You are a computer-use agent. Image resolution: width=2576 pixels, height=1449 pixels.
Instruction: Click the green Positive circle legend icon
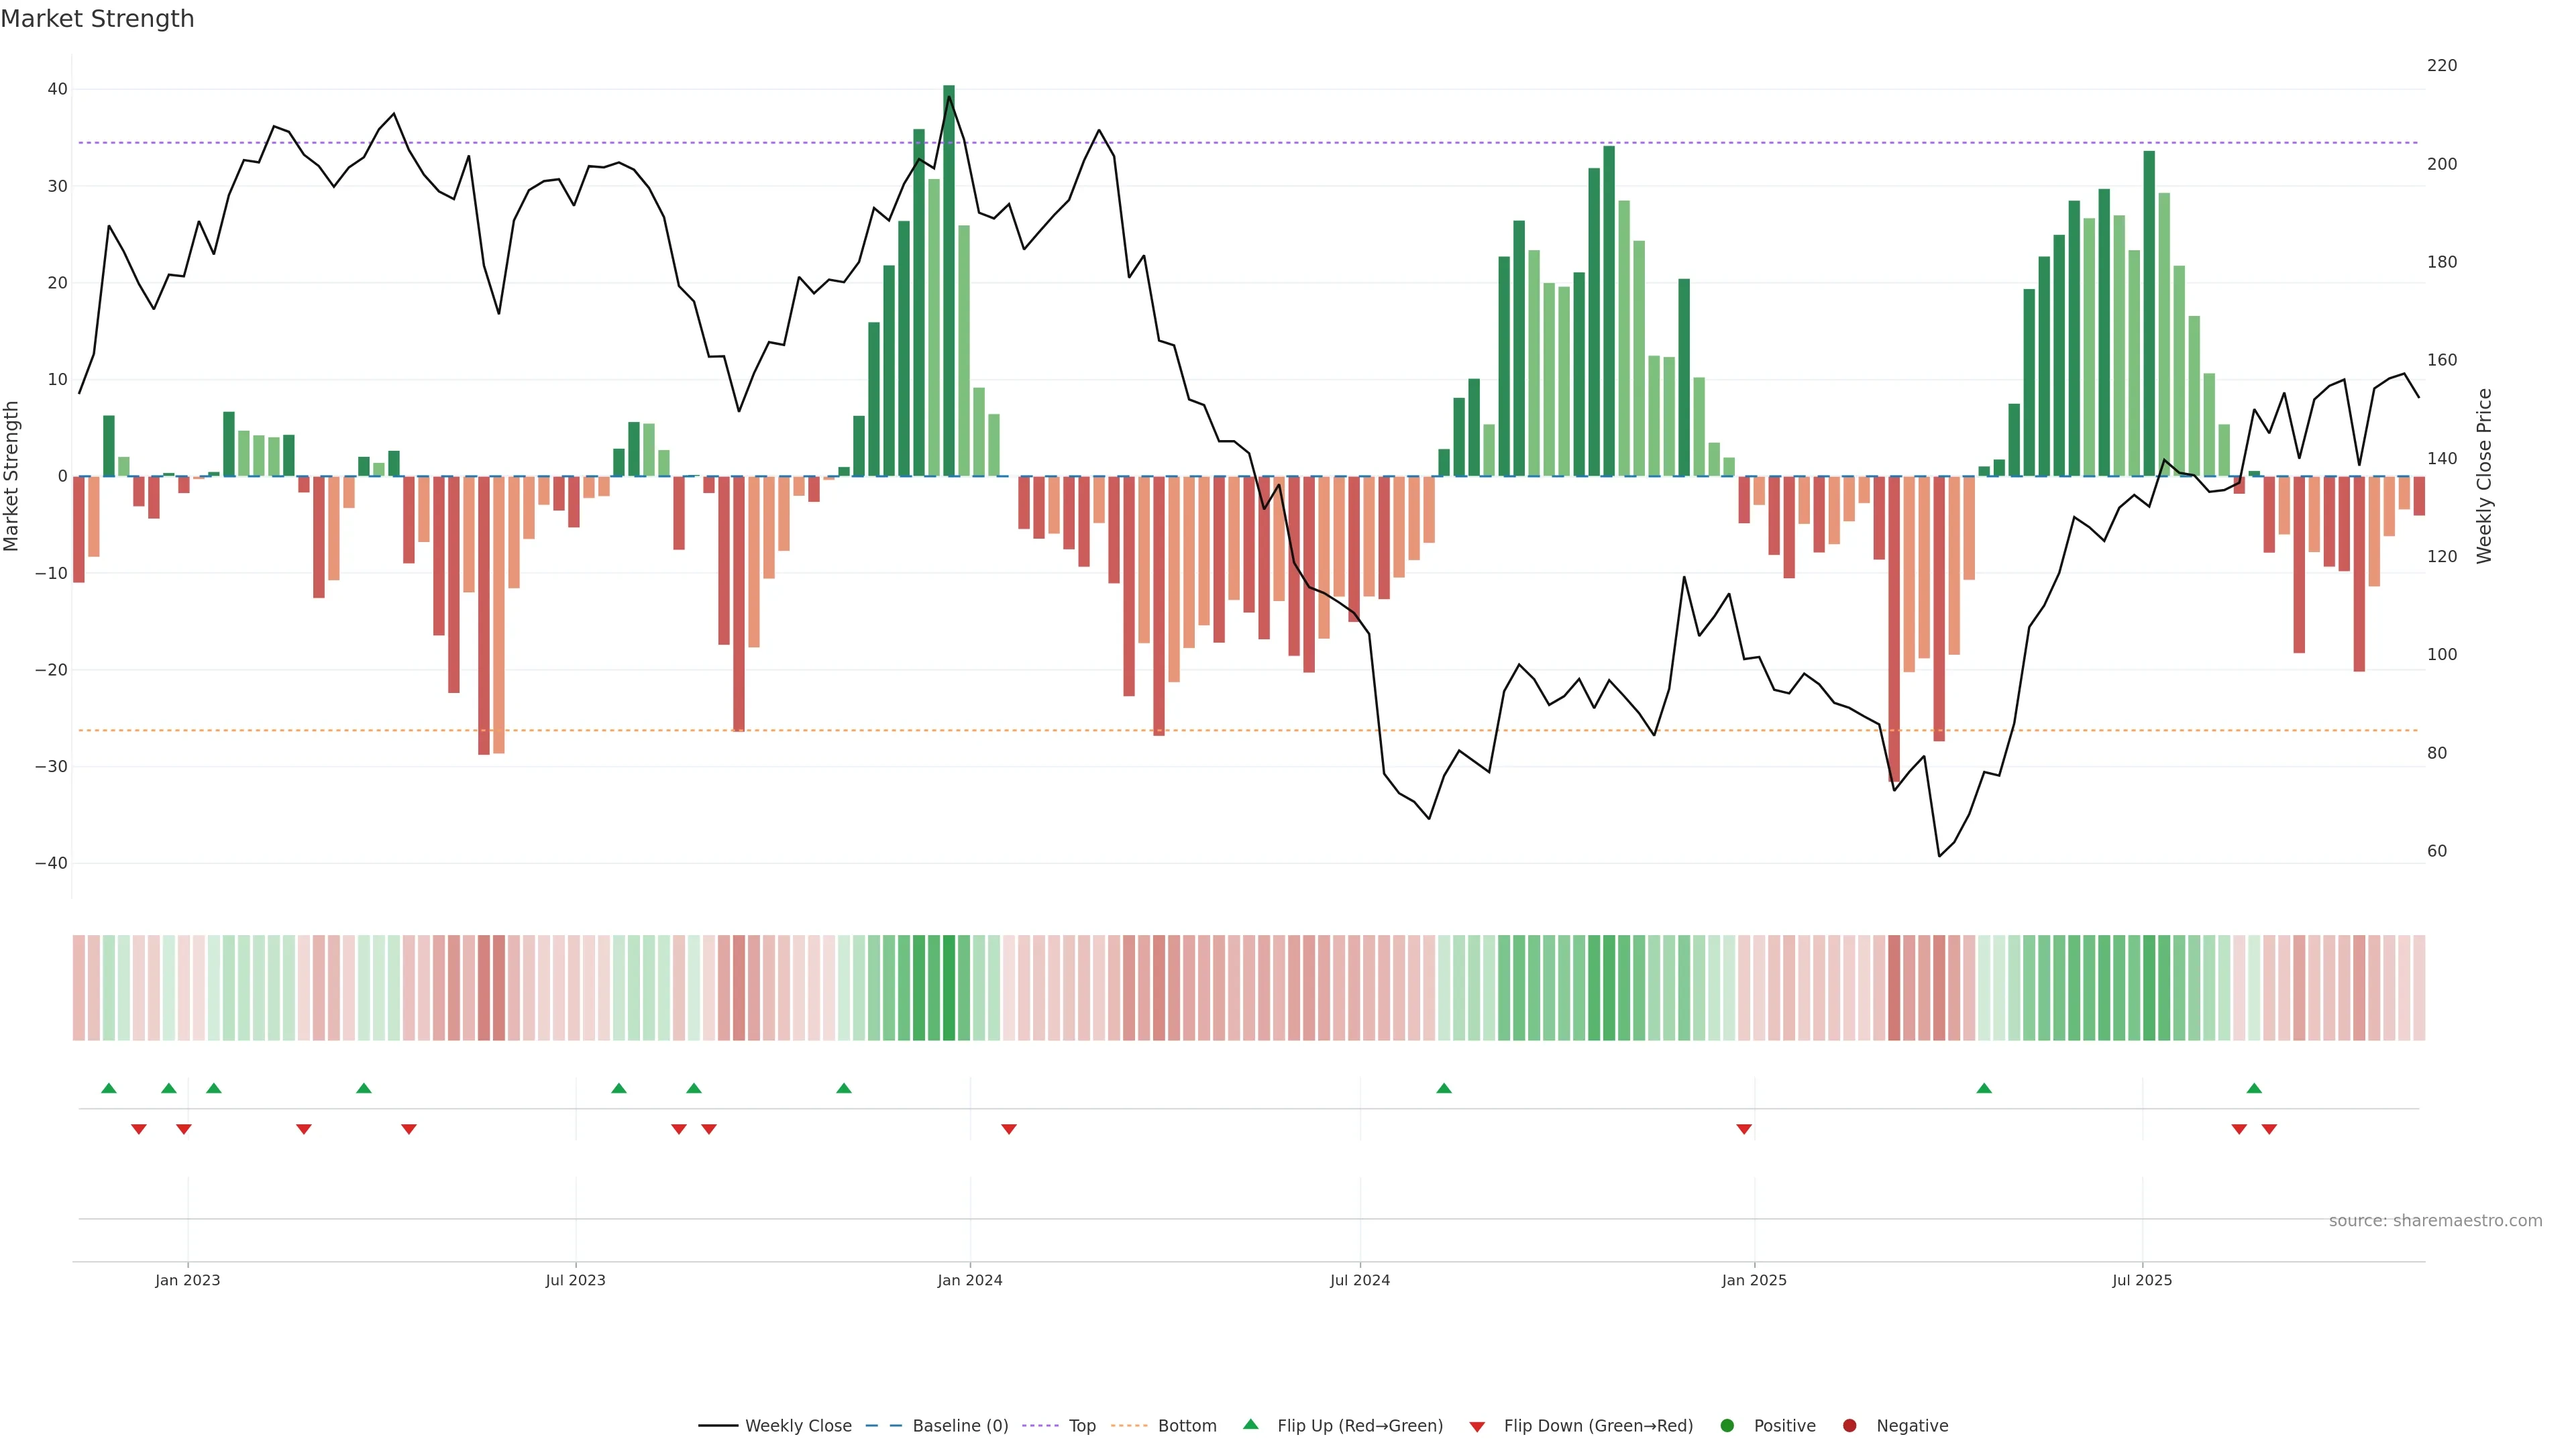1727,1426
